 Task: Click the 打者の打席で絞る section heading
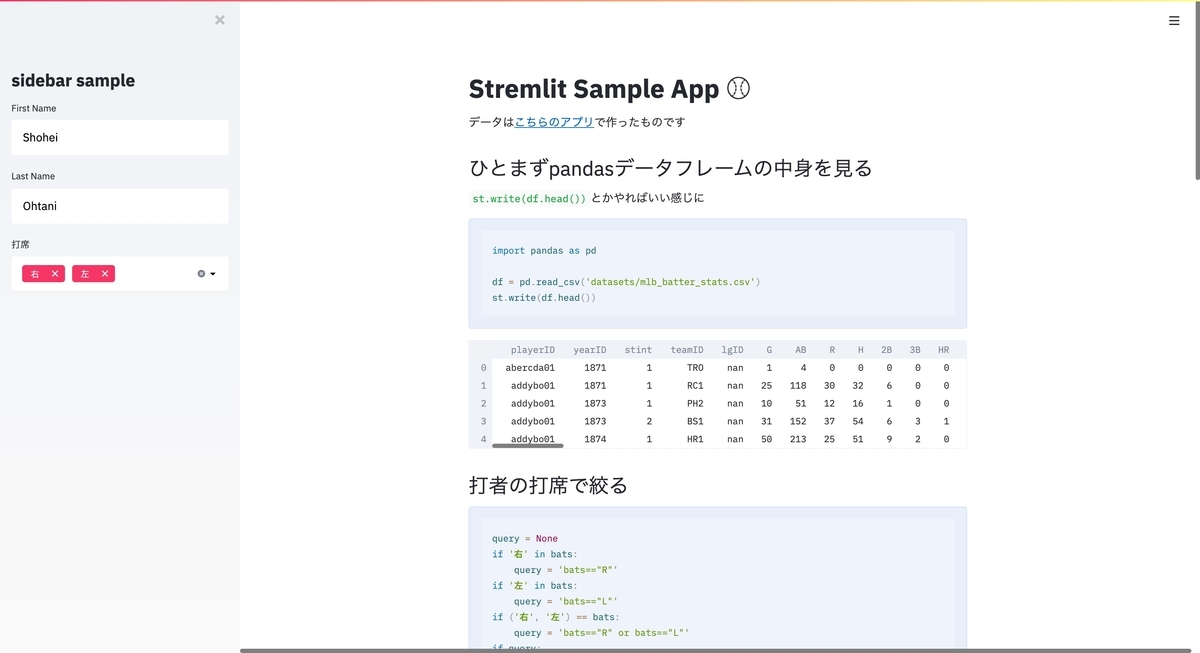click(x=546, y=484)
